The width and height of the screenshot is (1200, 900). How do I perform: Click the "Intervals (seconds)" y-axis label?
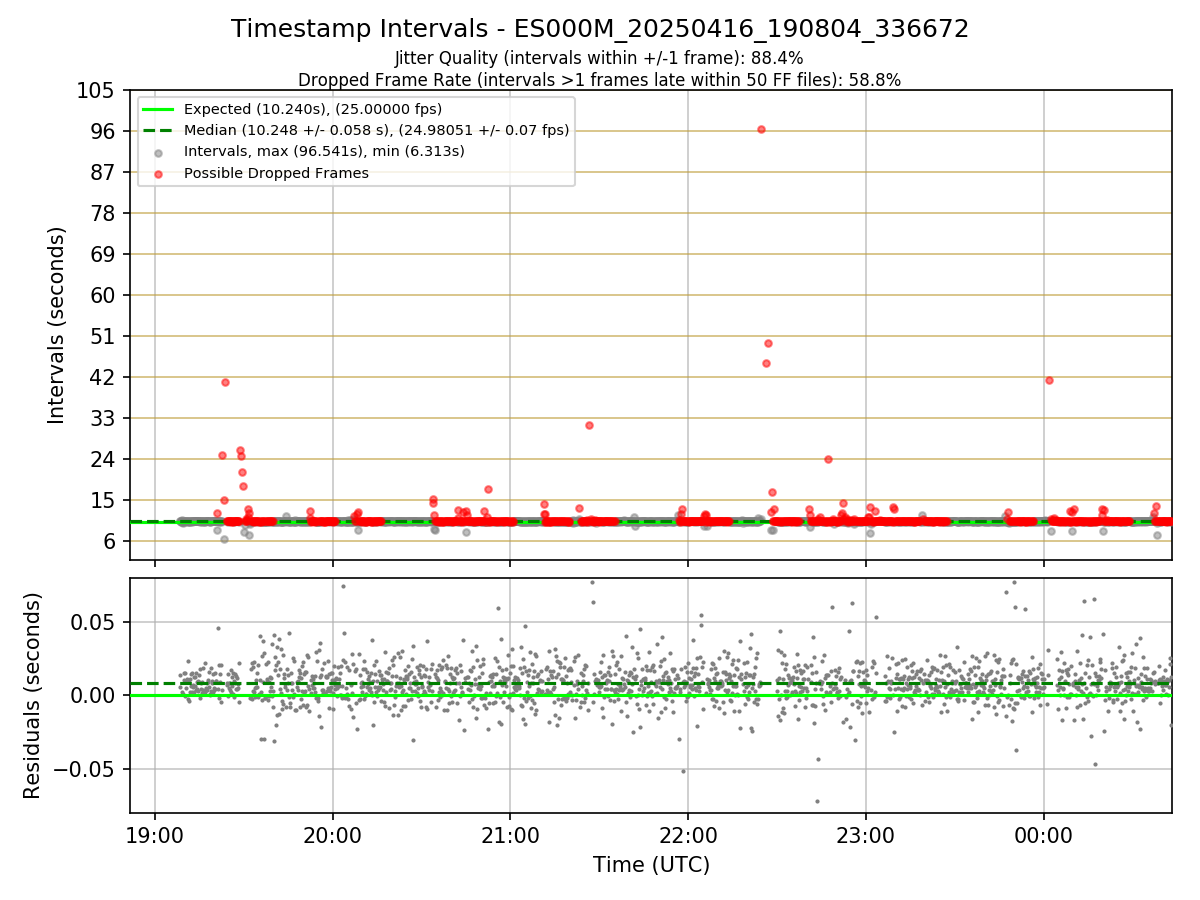click(x=57, y=325)
